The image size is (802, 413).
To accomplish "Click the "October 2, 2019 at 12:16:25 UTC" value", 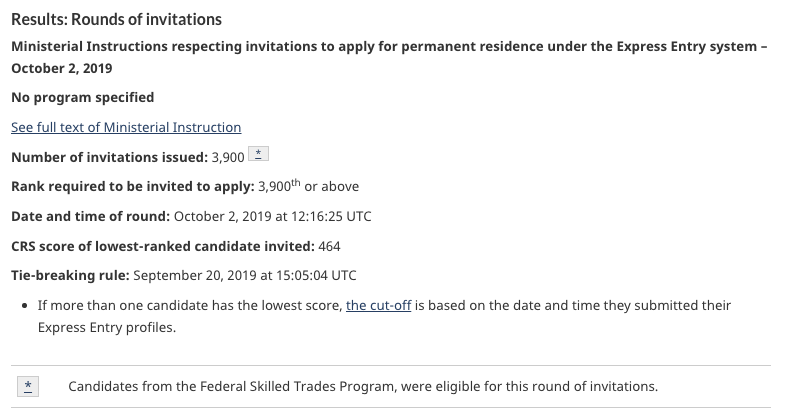I will (273, 216).
